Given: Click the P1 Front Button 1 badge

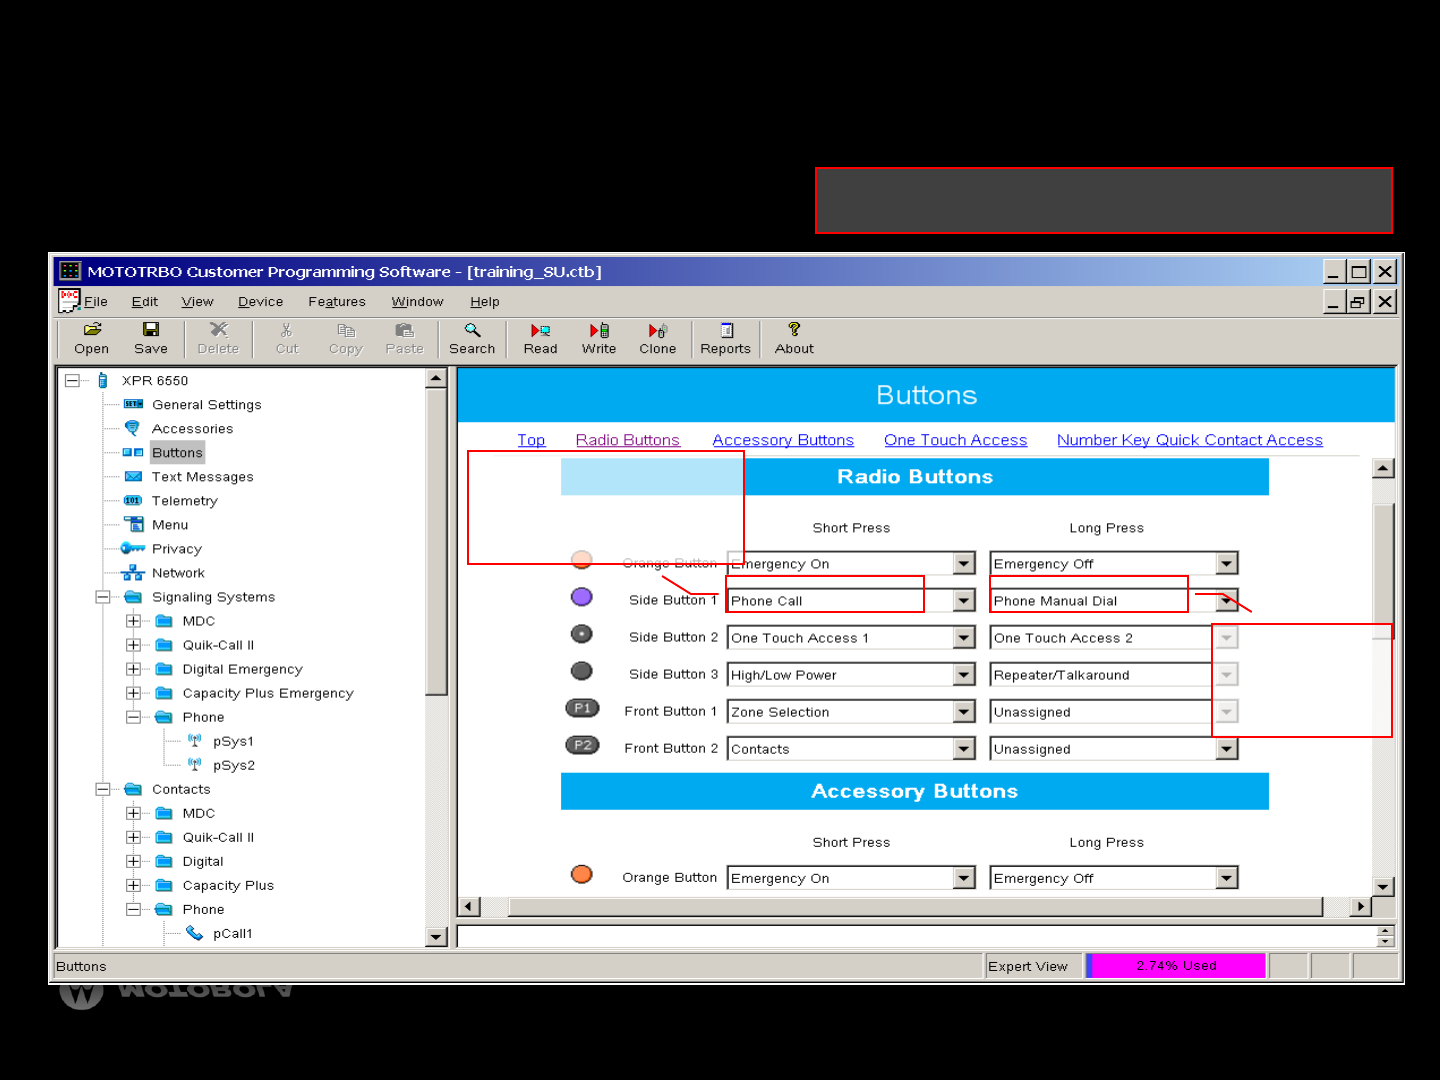Looking at the screenshot, I should (x=582, y=708).
